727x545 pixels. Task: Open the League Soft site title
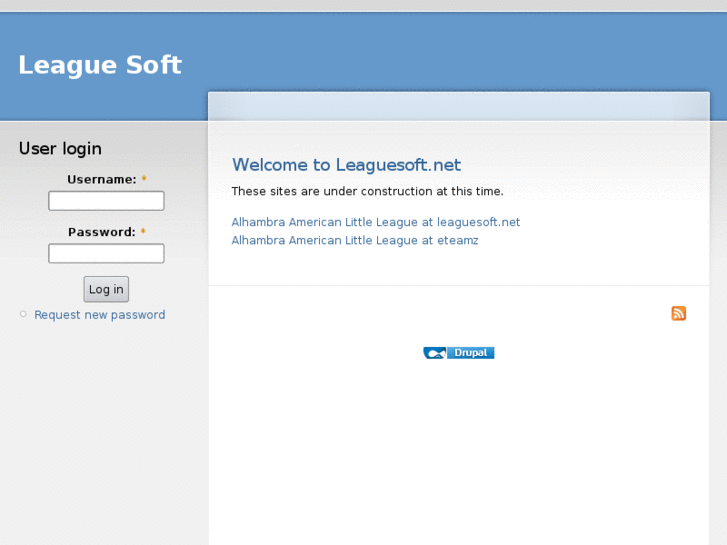click(x=100, y=65)
